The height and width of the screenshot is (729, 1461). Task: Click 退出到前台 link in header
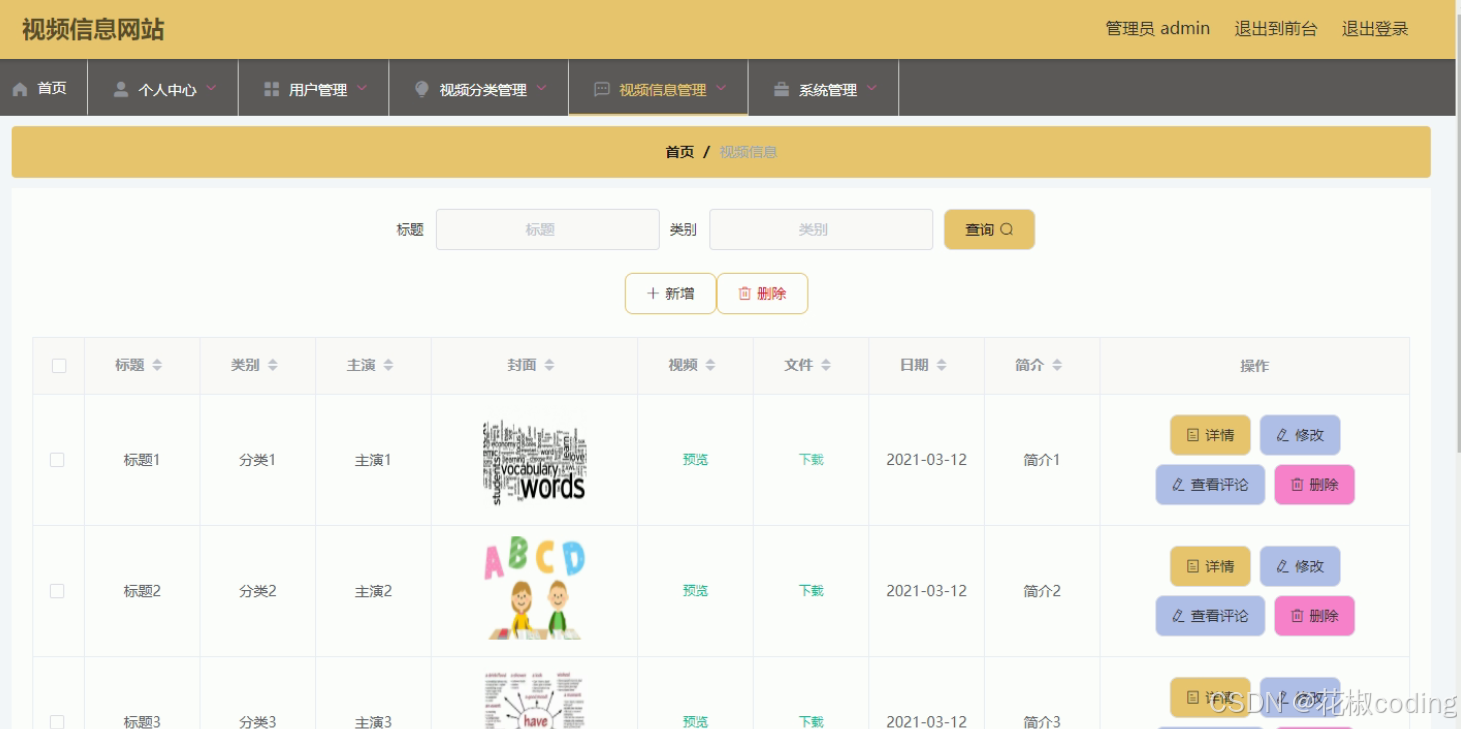pyautogui.click(x=1276, y=29)
